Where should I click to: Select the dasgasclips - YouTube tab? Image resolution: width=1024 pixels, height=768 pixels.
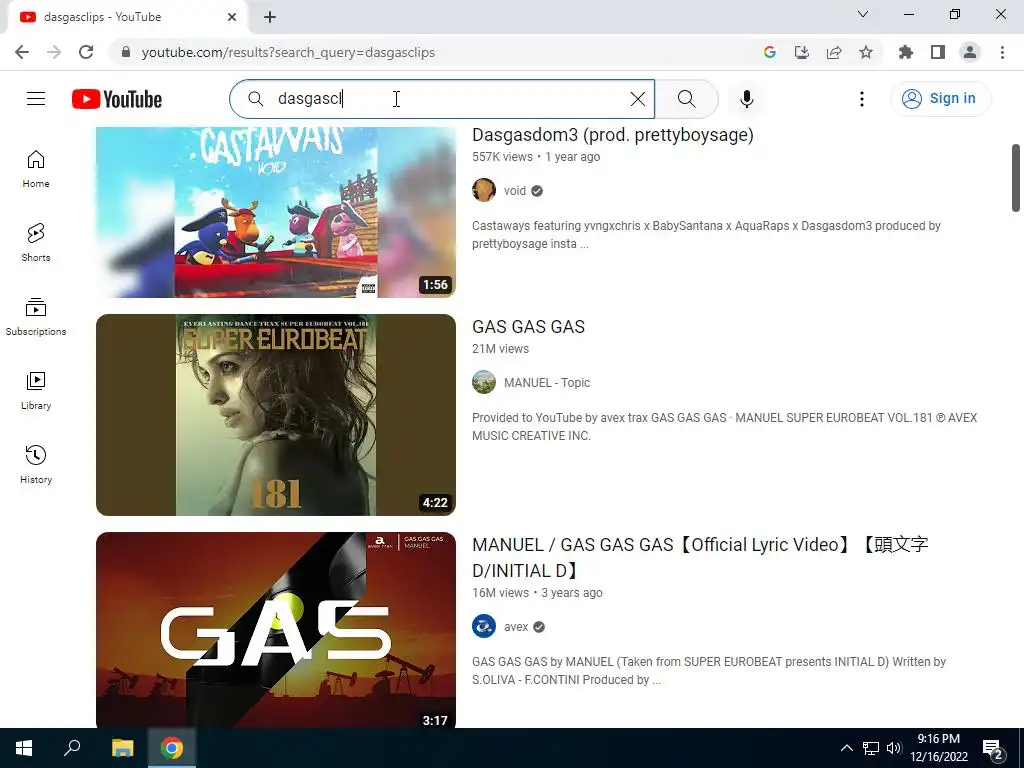point(127,17)
